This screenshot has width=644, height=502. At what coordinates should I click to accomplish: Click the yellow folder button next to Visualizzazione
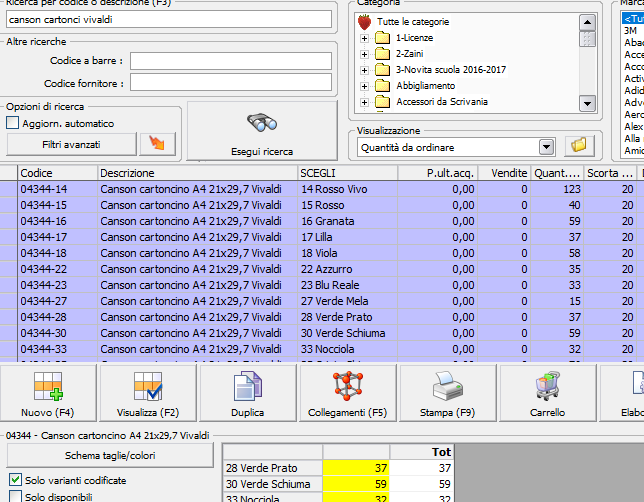579,146
